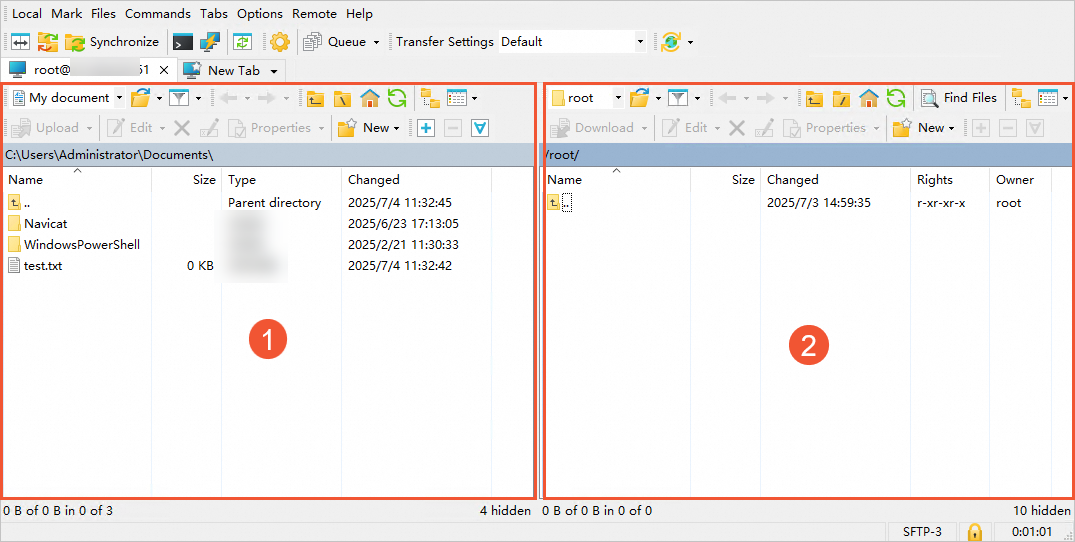This screenshot has height=542, width=1075.
Task: Open terminal console icon in main toolbar
Action: point(182,42)
